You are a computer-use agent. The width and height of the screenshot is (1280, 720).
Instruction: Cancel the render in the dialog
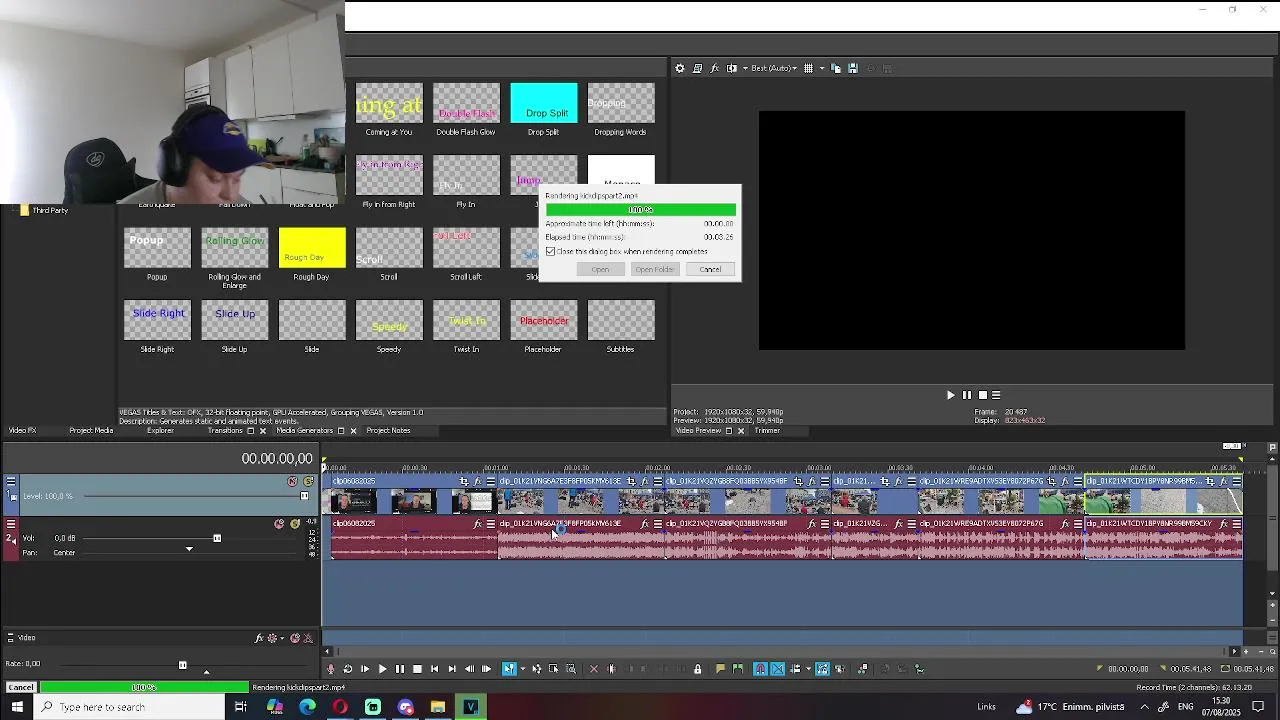pyautogui.click(x=710, y=269)
